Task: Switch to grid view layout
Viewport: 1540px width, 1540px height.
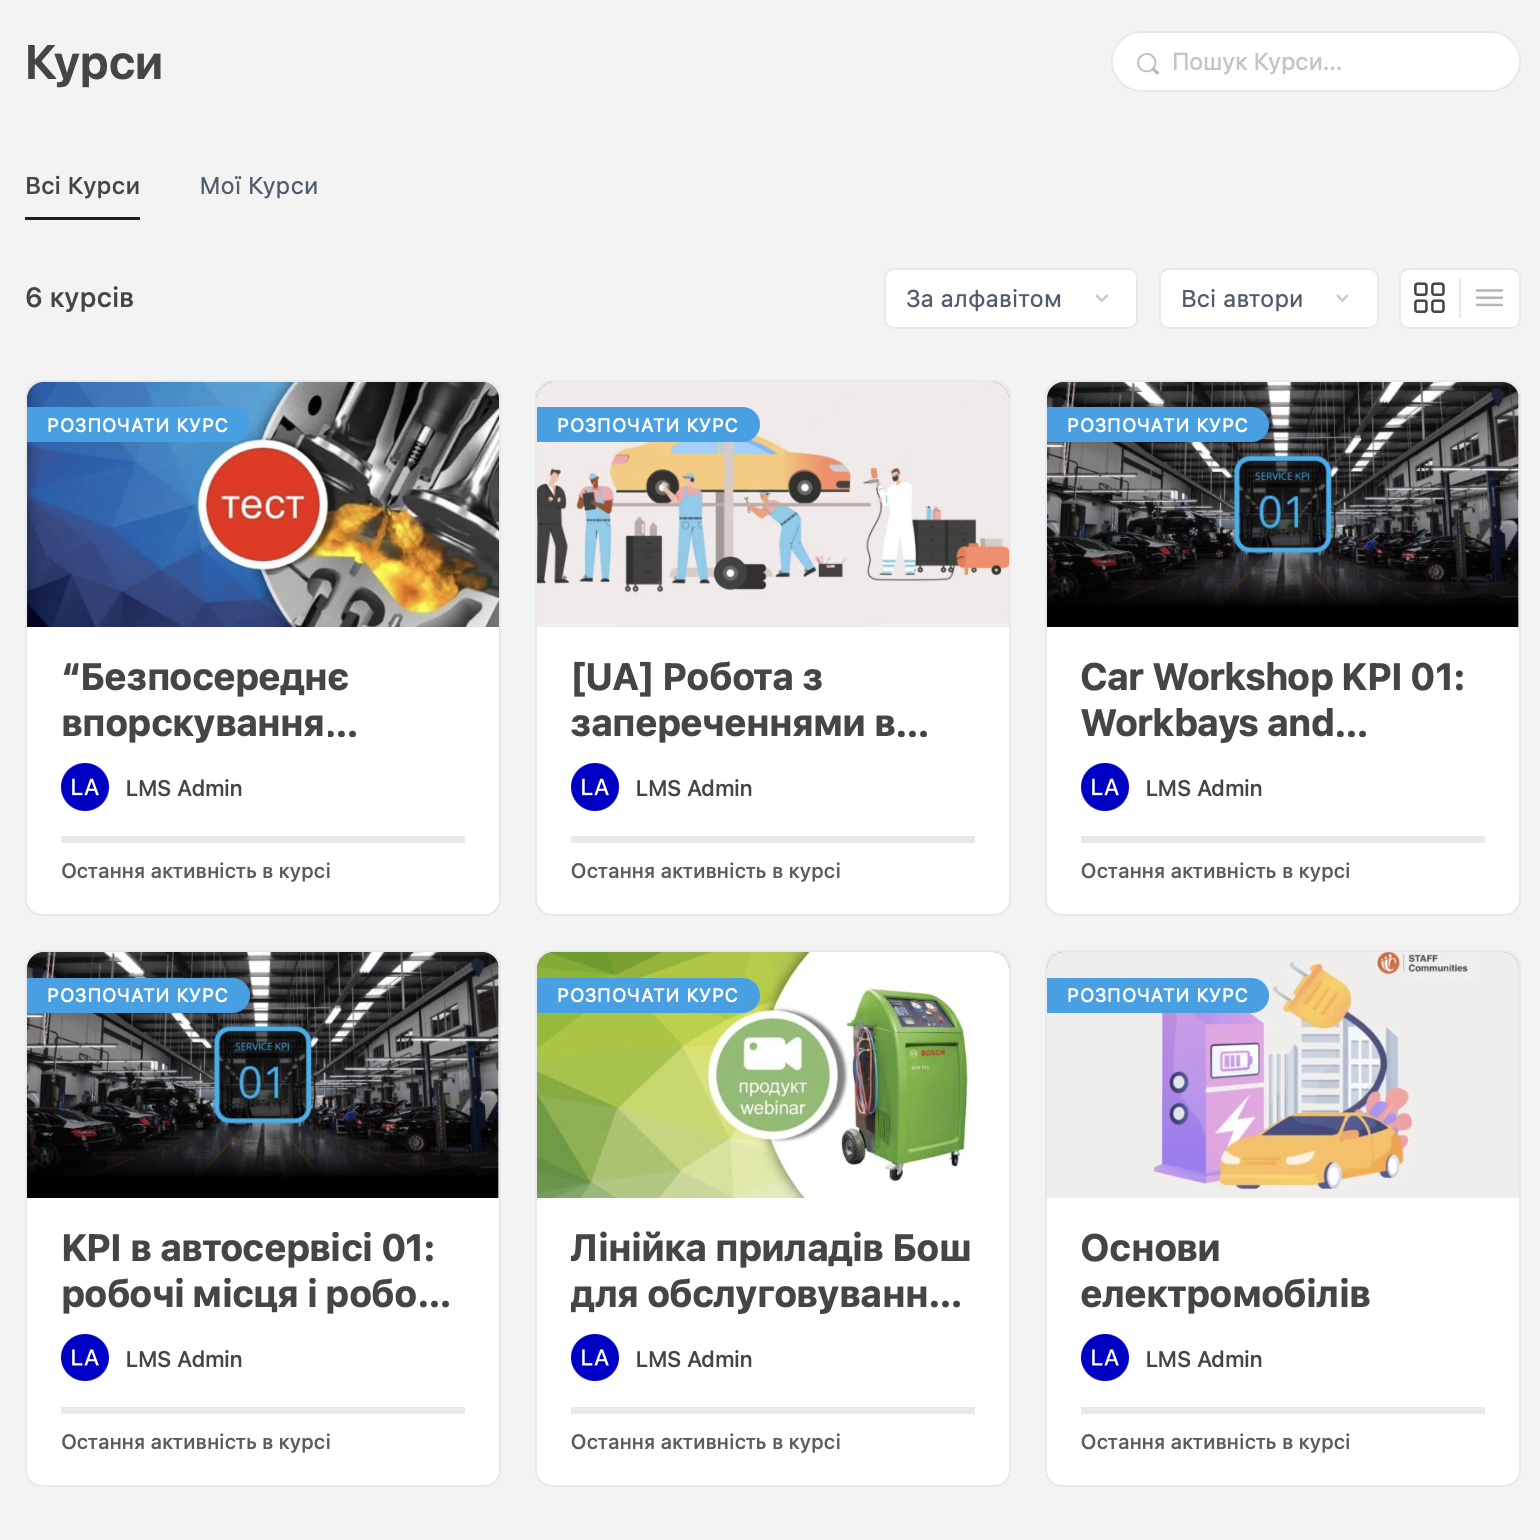Action: pyautogui.click(x=1429, y=298)
